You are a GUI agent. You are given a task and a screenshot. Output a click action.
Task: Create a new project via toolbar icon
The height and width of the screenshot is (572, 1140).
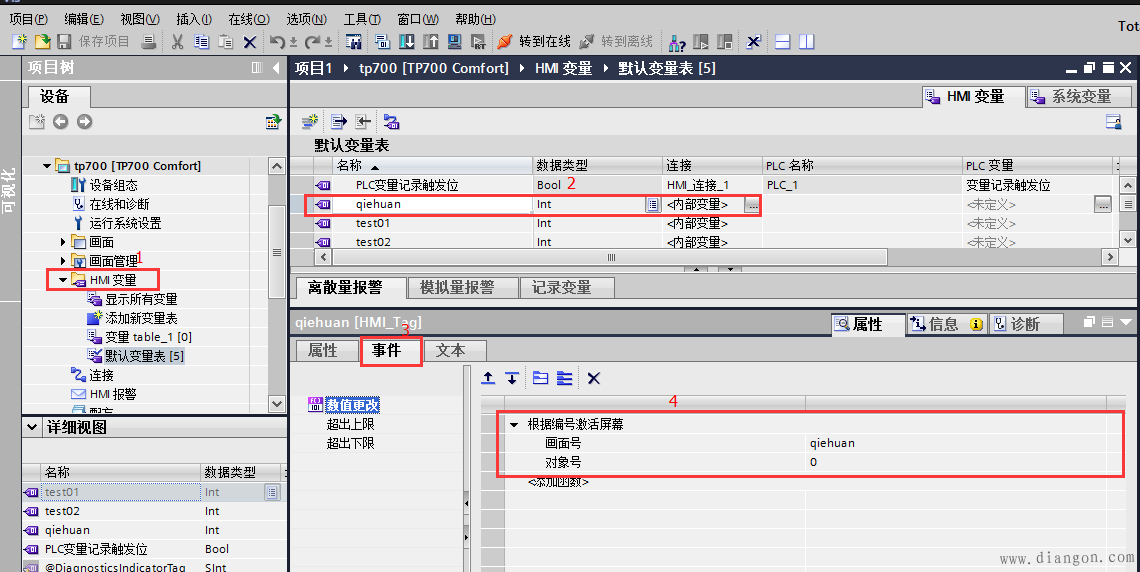[20, 41]
